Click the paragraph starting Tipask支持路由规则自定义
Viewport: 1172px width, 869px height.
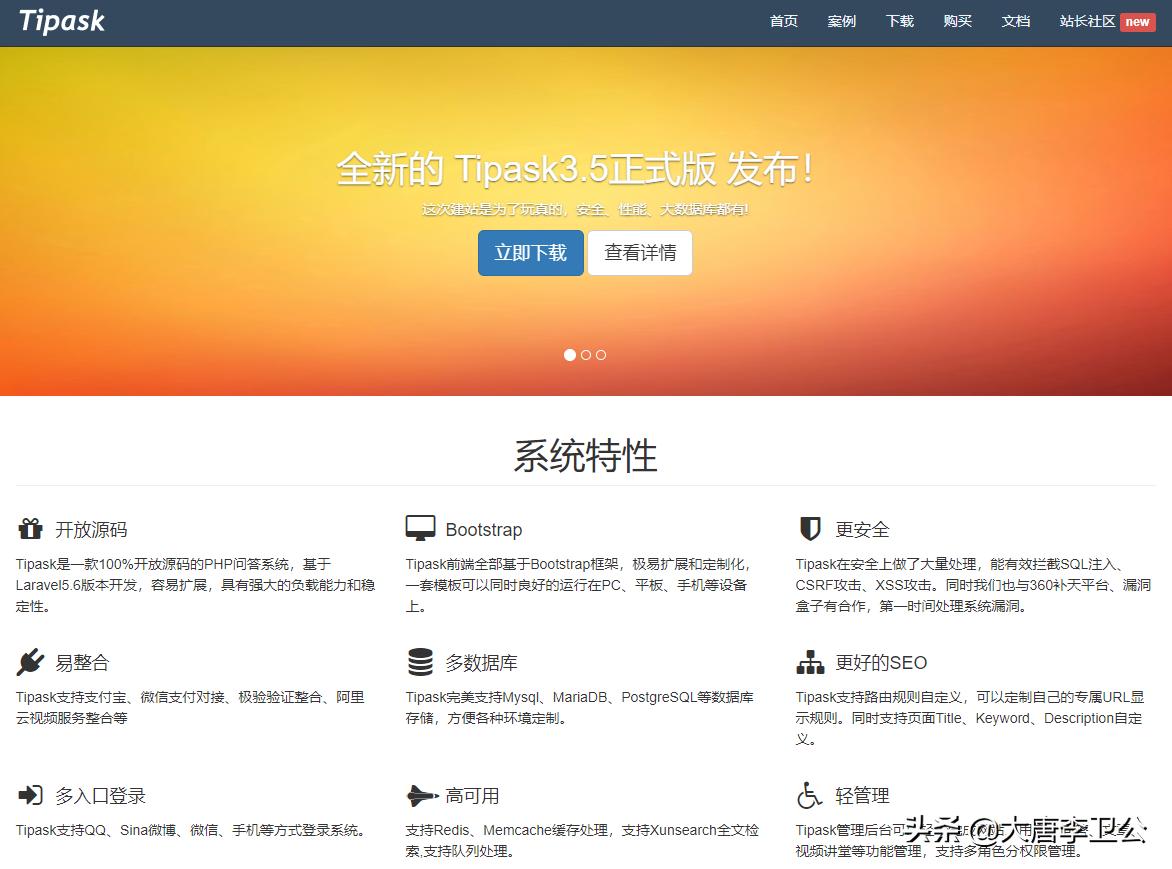coord(969,718)
